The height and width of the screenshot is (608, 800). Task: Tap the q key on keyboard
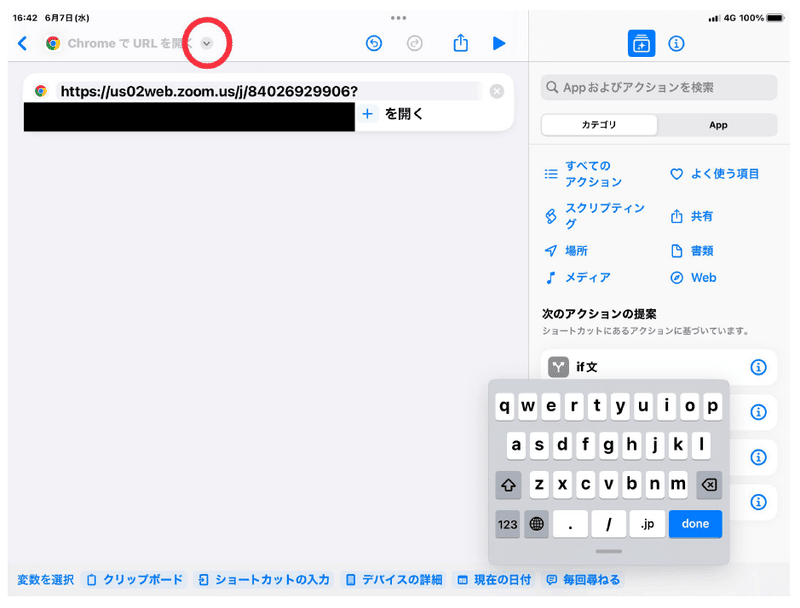505,407
